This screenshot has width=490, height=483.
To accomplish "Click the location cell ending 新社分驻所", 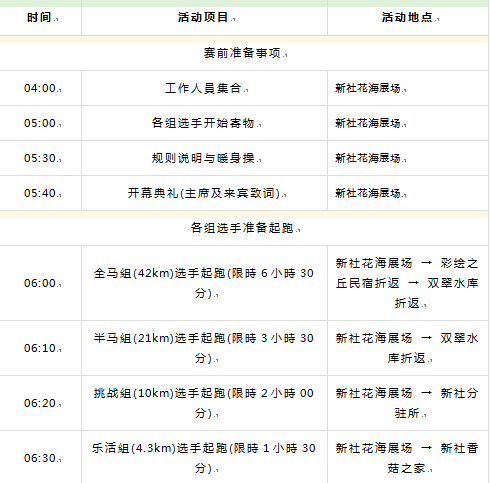I will 408,403.
